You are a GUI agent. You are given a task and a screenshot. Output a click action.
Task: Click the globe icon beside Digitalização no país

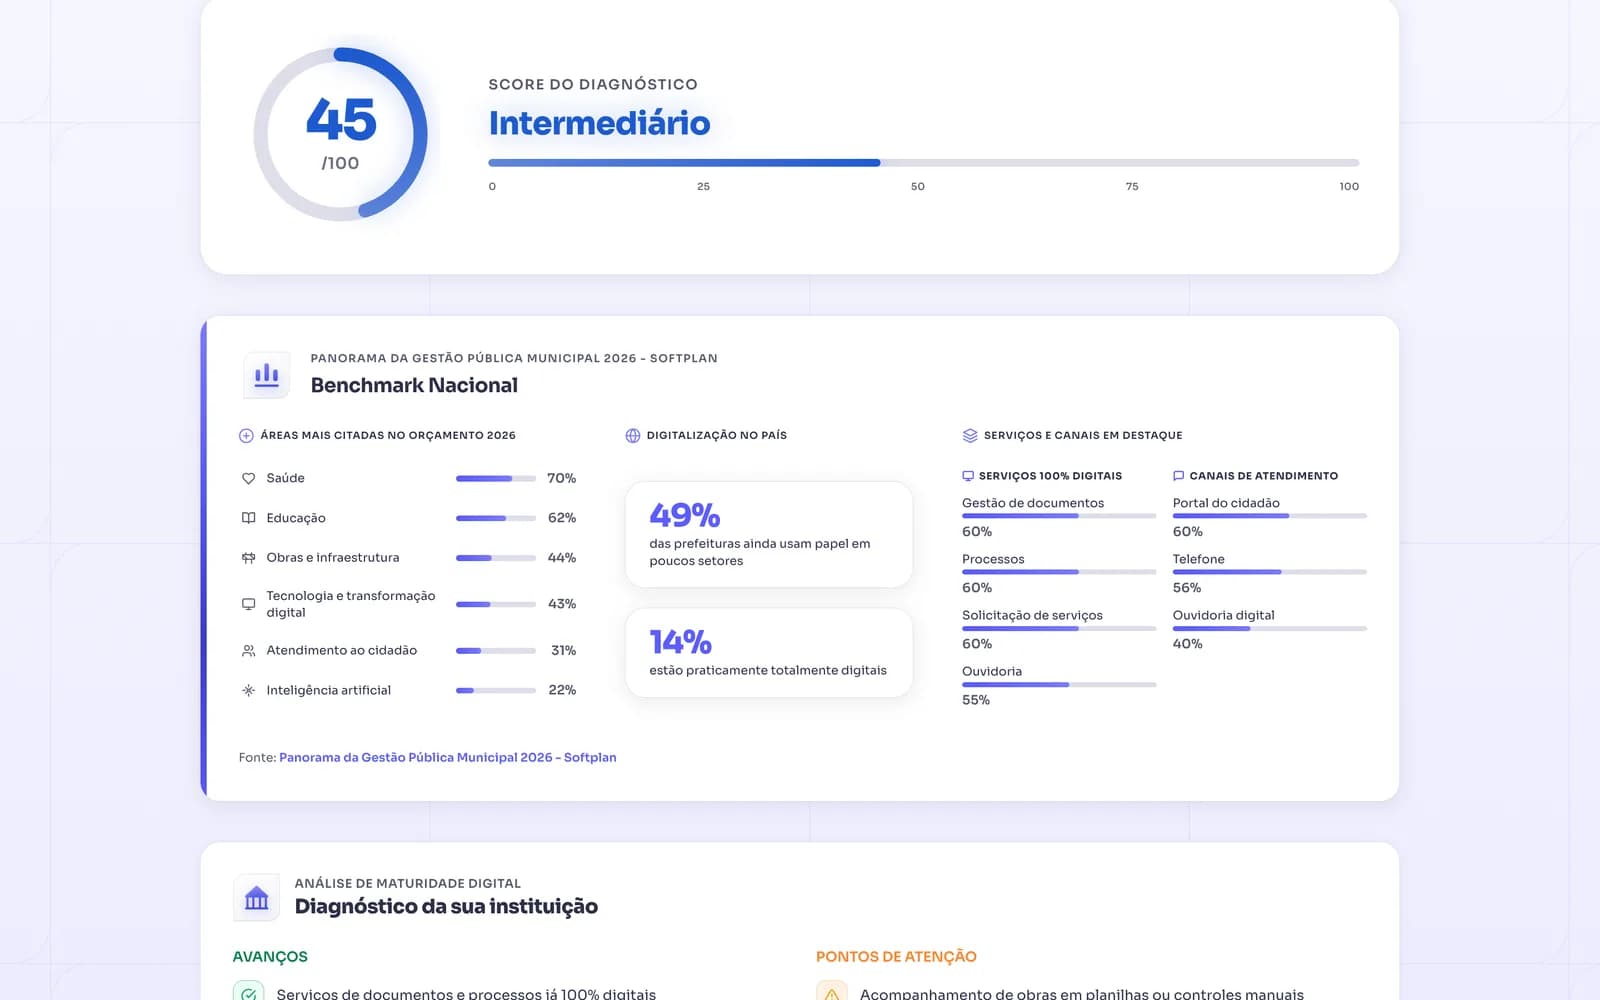(632, 436)
